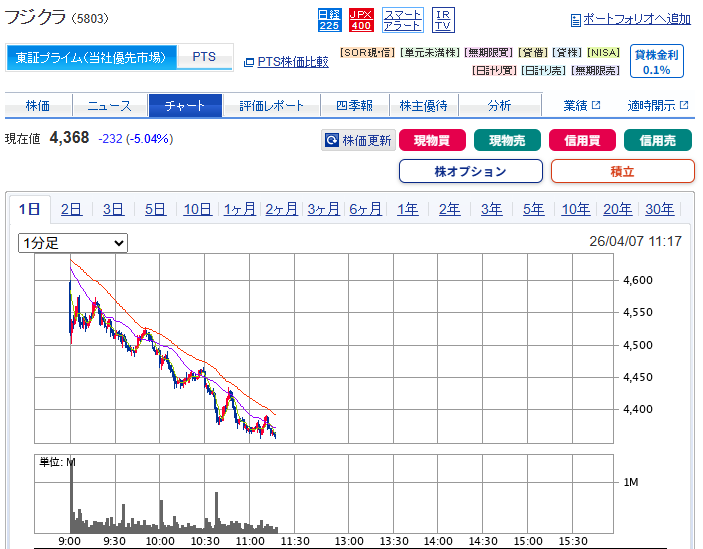703x549 pixels.
Task: Add stock via ポートフォリオへ追加 link
Action: click(637, 19)
